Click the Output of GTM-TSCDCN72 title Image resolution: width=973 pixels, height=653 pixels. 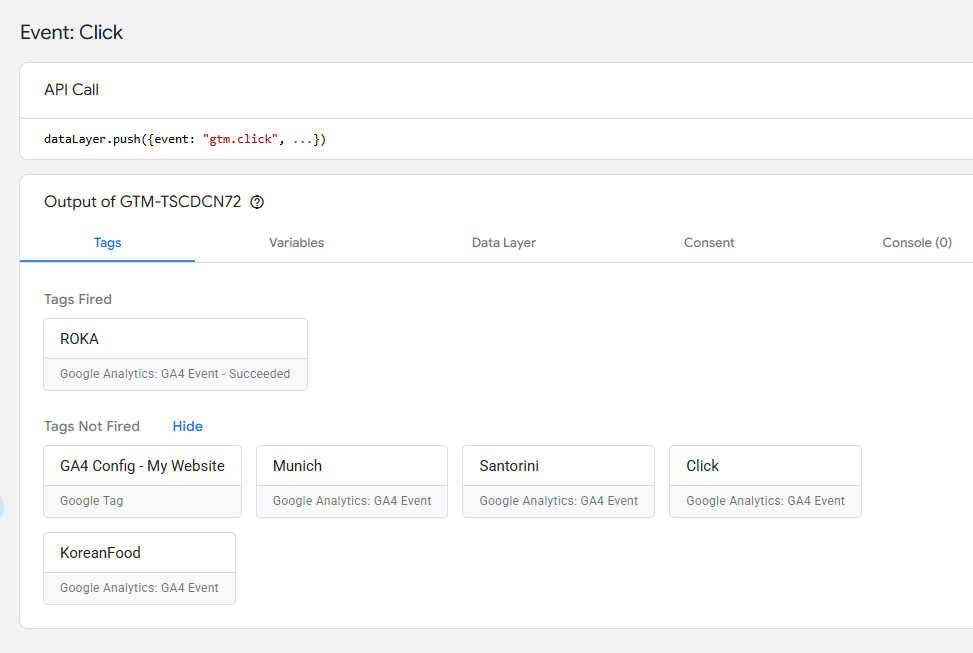click(143, 202)
